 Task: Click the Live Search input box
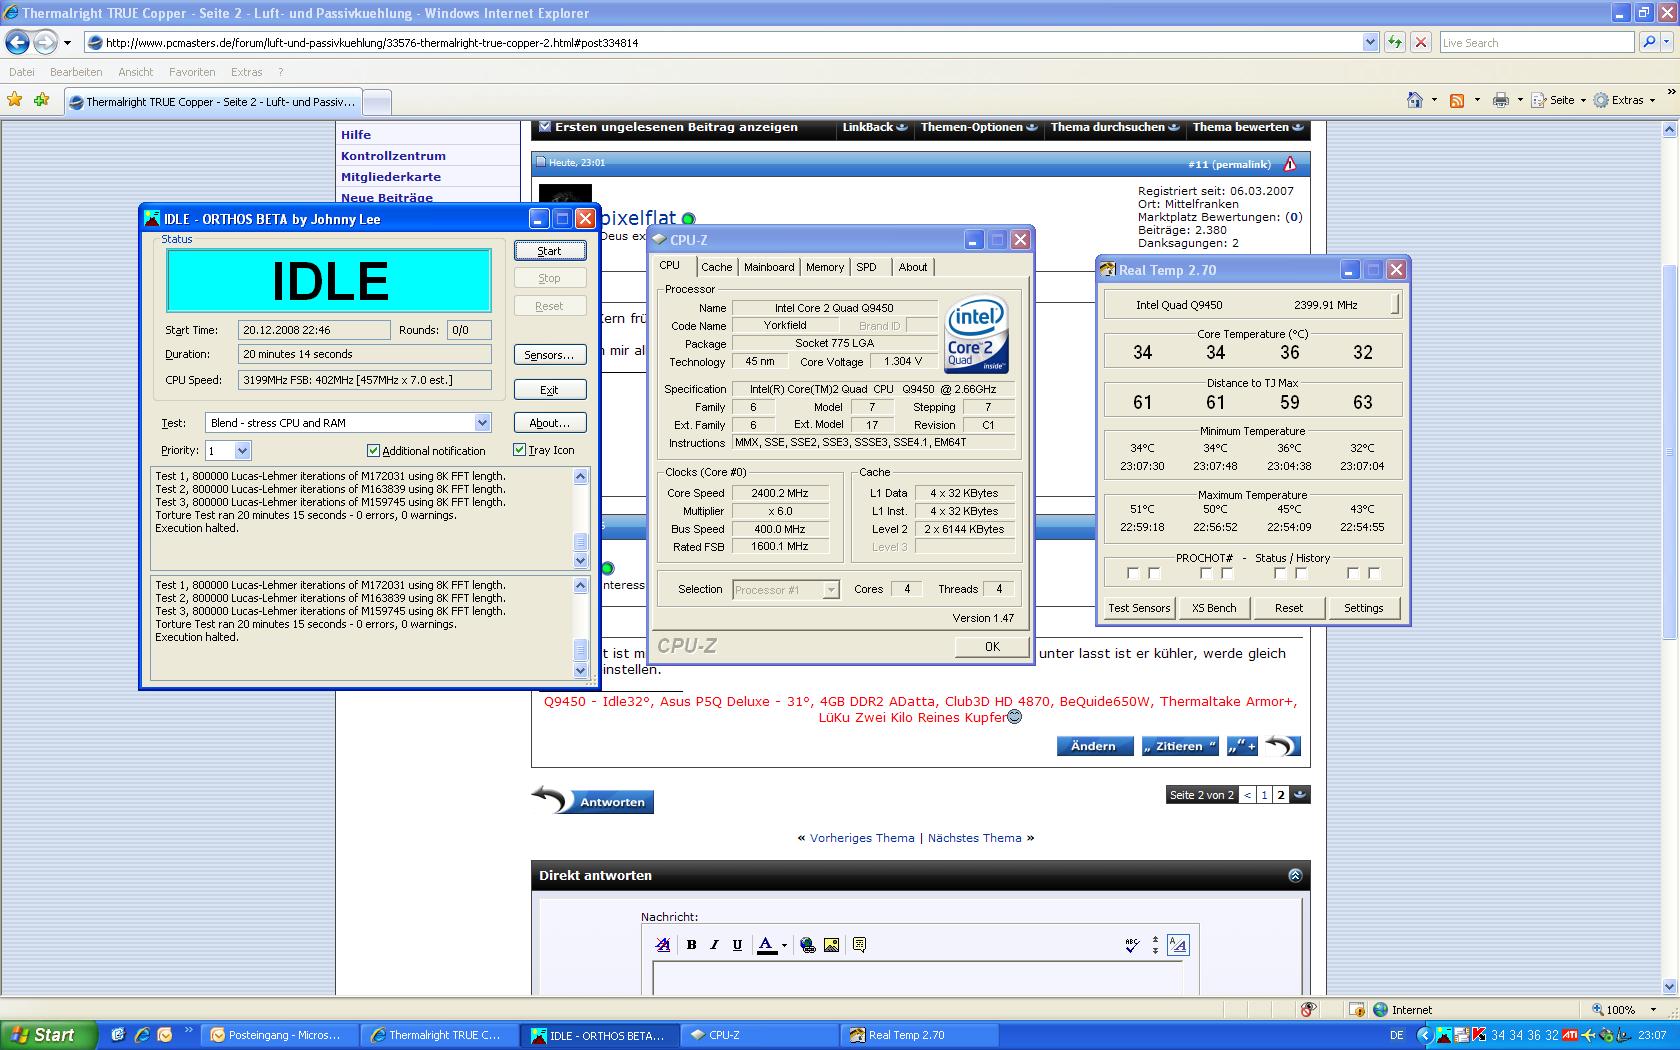1536,42
